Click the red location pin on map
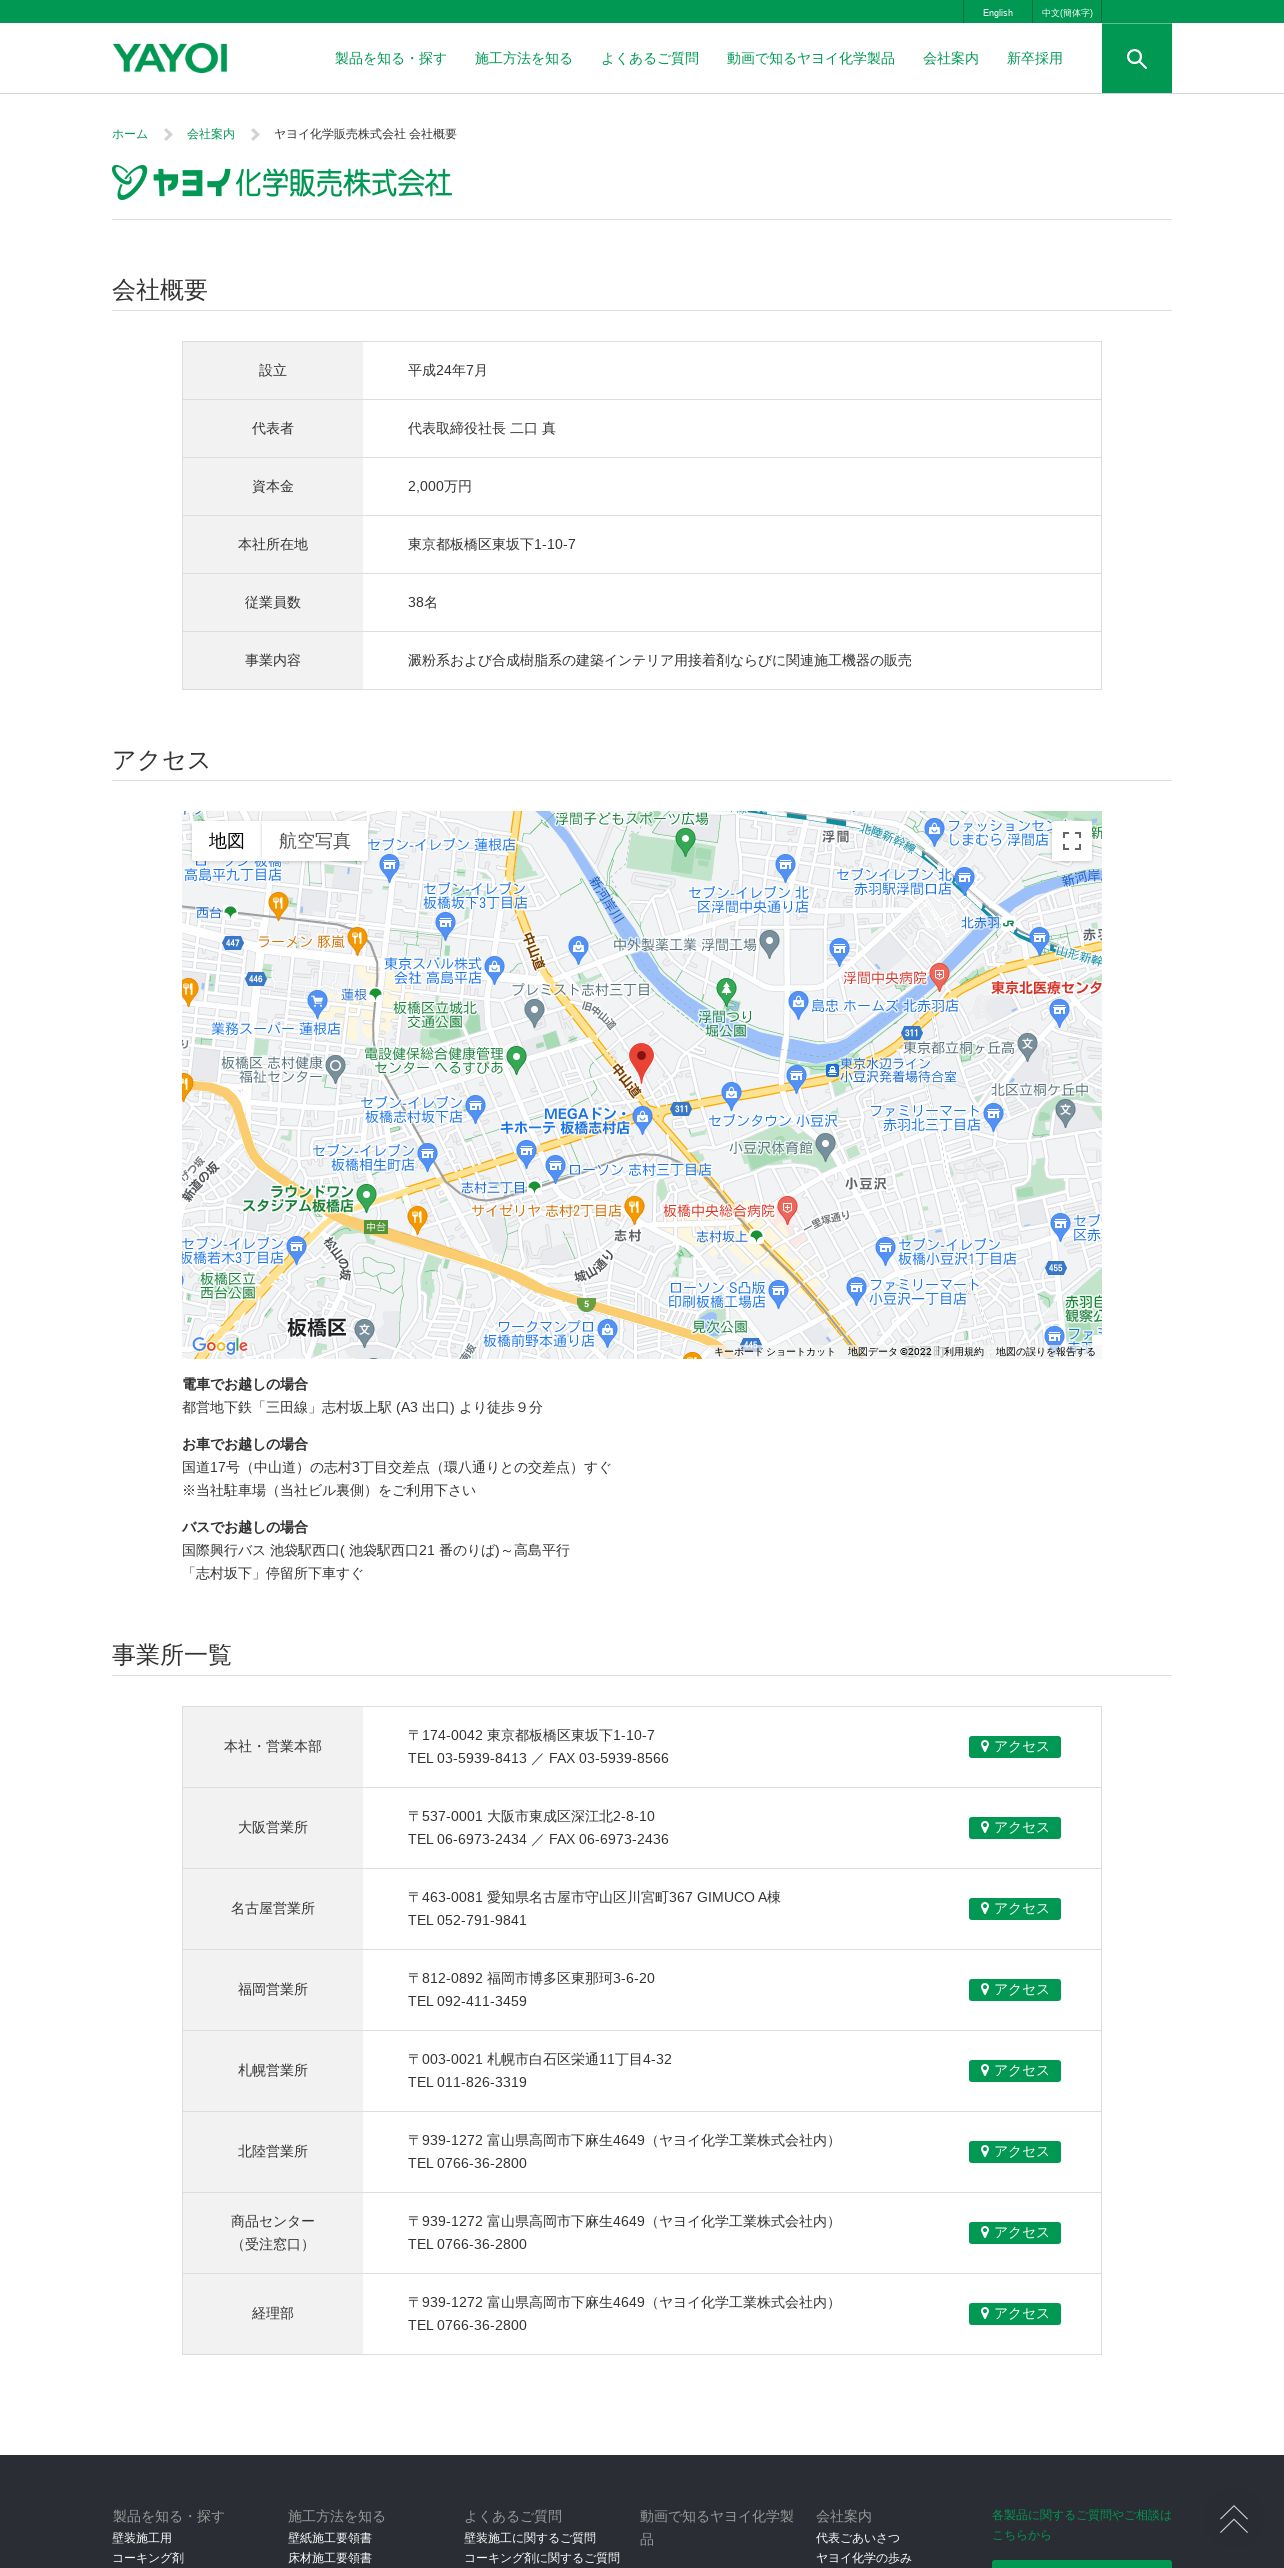The image size is (1284, 2568). (x=641, y=1061)
